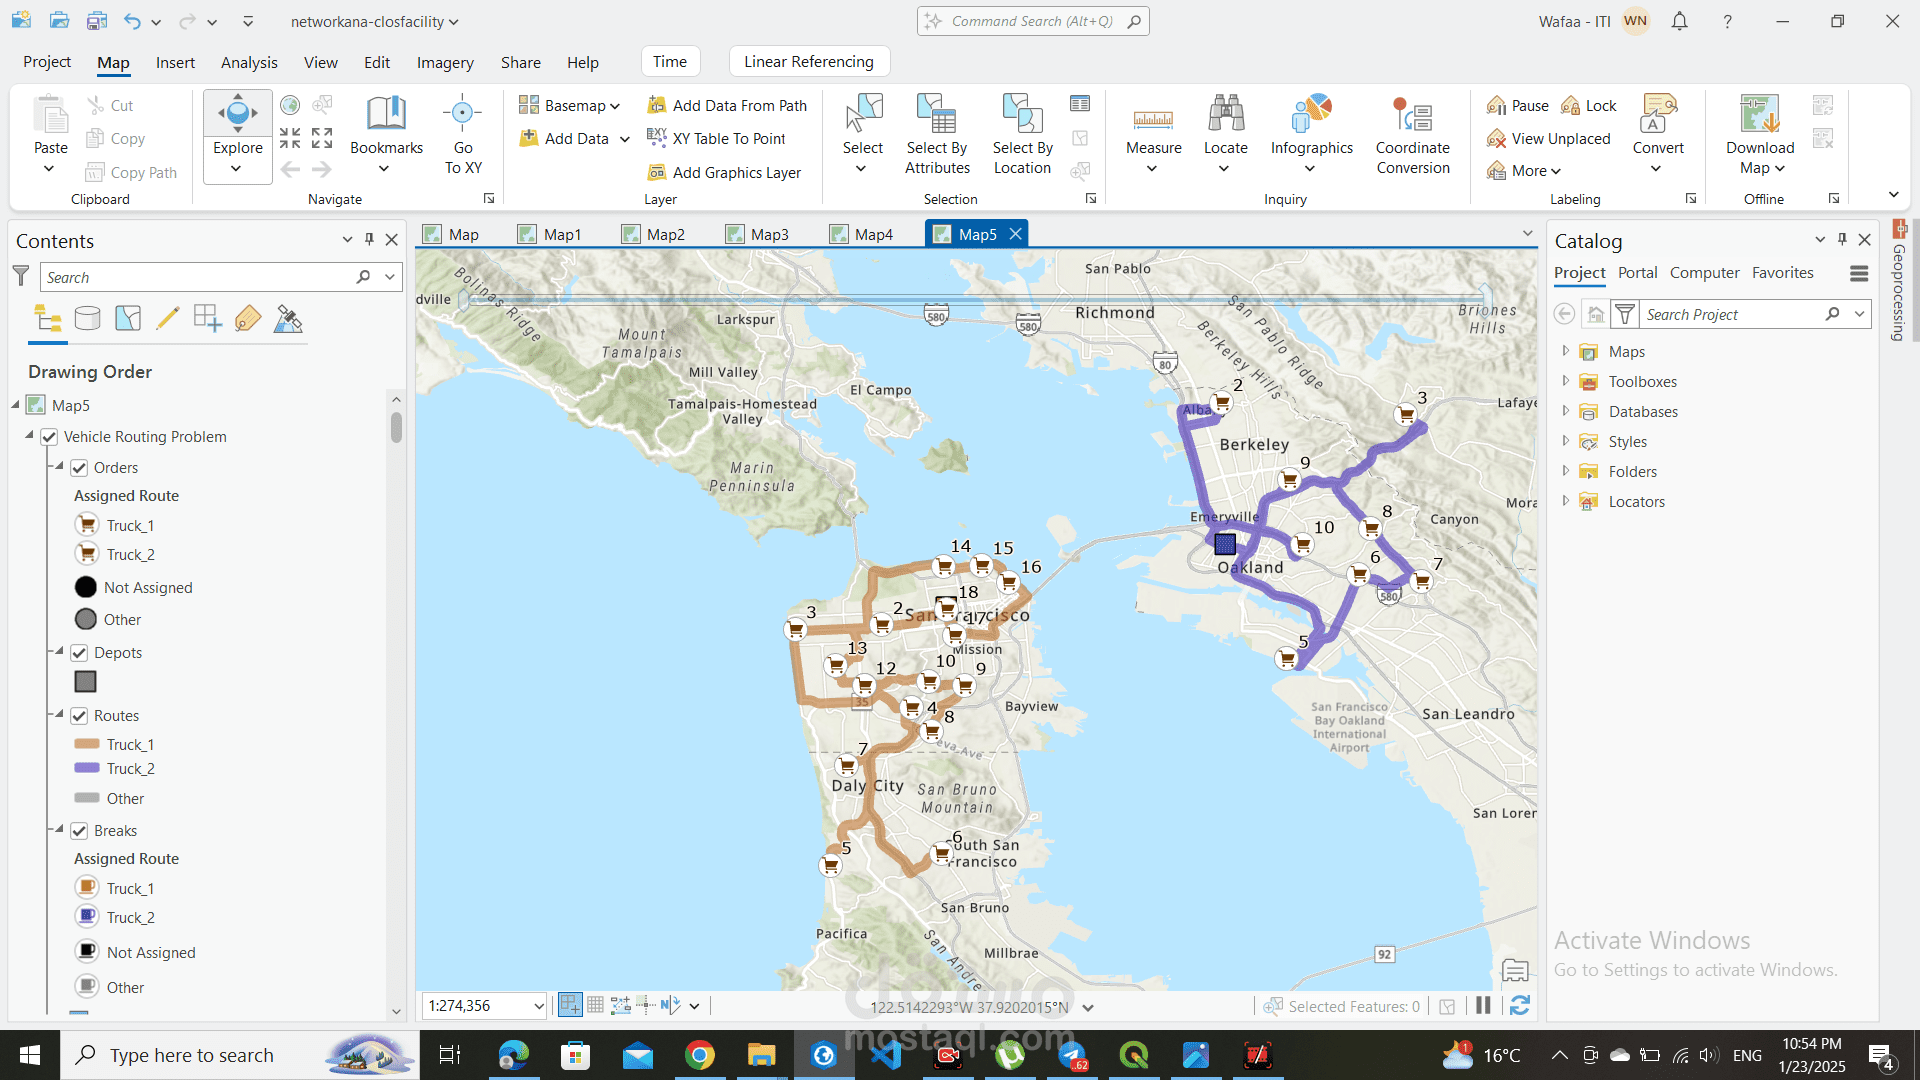Screen dimensions: 1920x1080
Task: Click List By Editing pencil icon
Action: [168, 319]
